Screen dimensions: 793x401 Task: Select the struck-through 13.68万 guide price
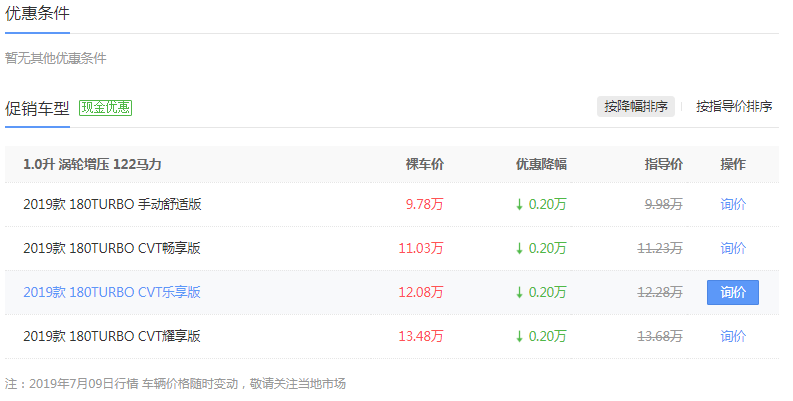(660, 336)
